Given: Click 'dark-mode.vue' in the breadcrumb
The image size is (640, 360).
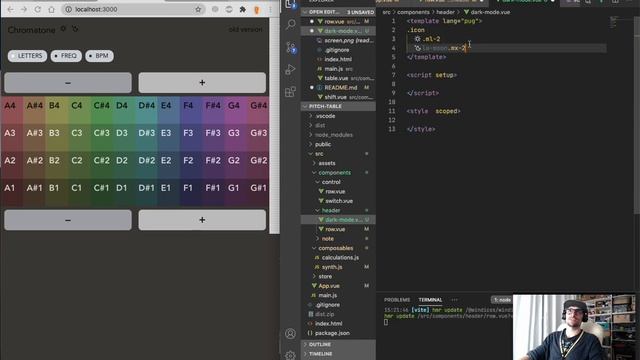Looking at the screenshot, I should 490,12.
